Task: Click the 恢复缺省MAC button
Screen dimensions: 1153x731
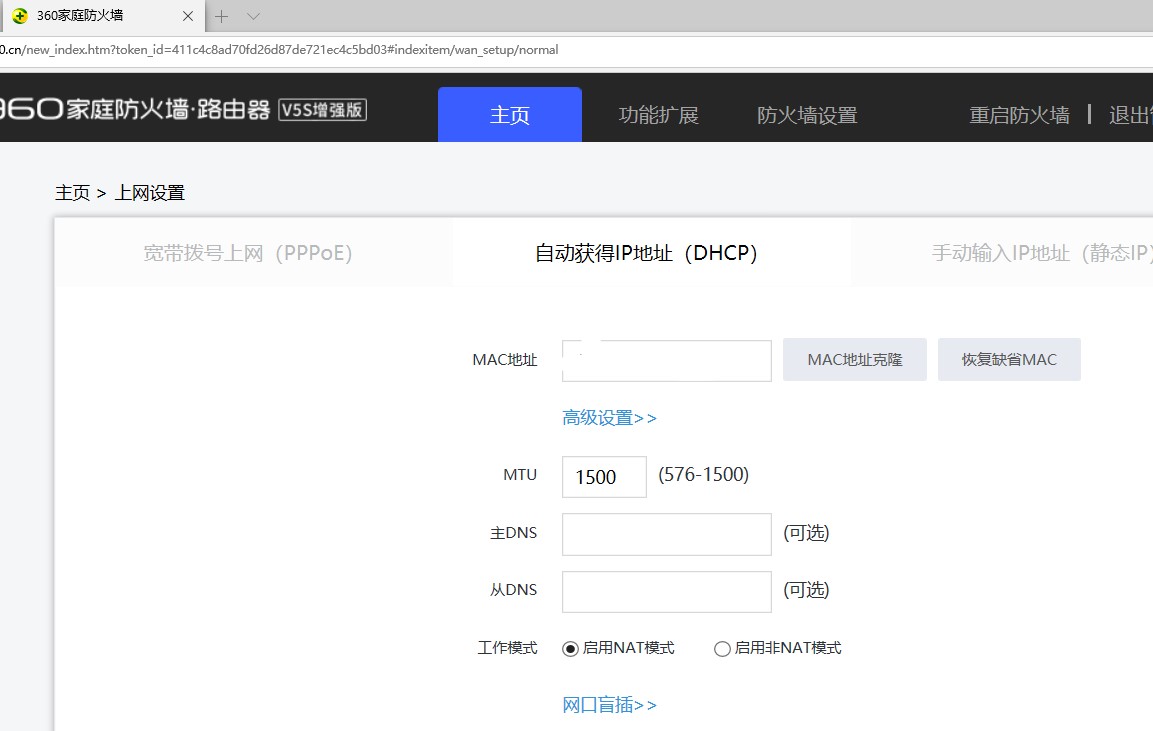Action: click(1009, 360)
